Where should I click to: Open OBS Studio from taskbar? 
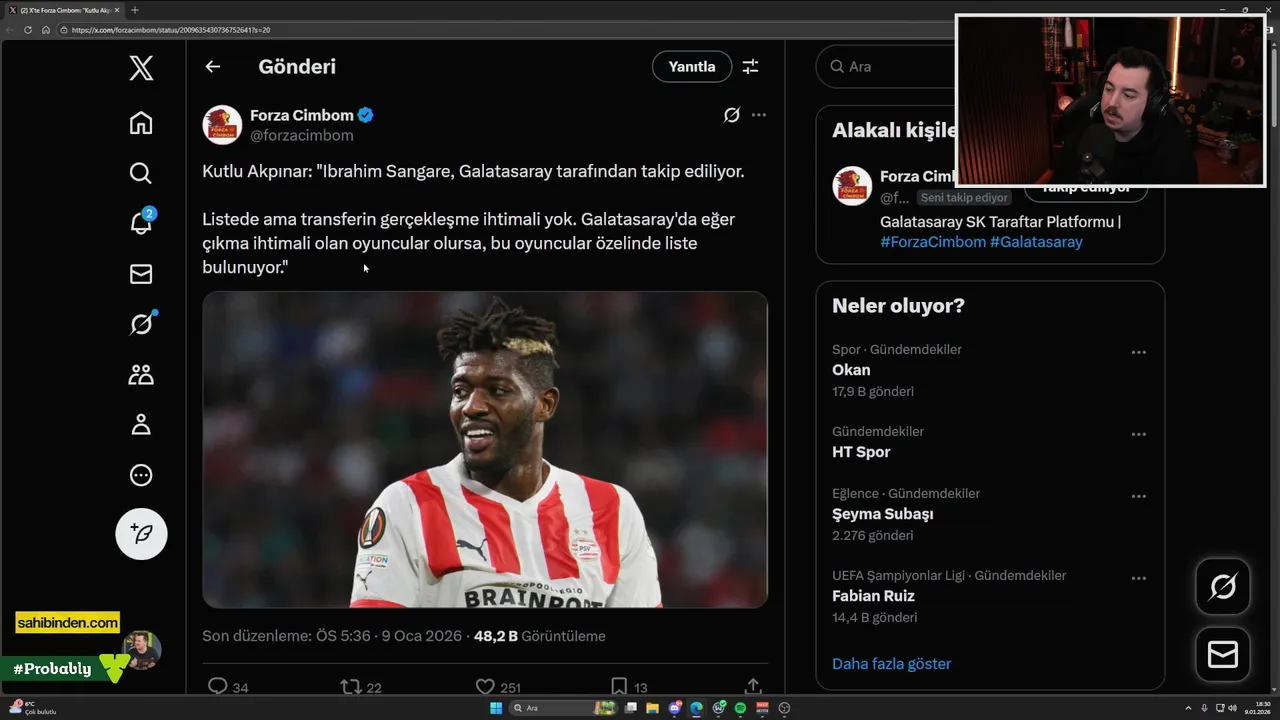(784, 708)
